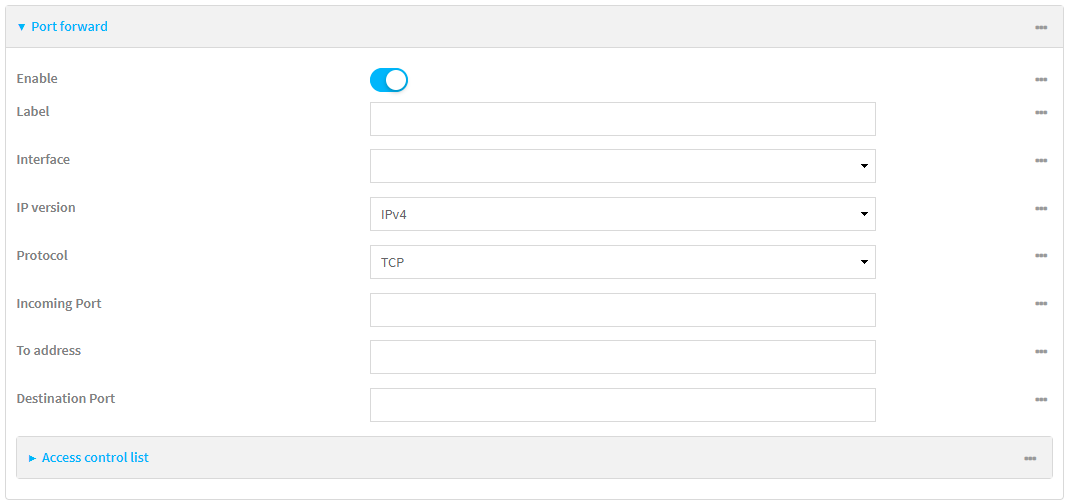Open the Interface dropdown
Screen dimensions: 1067x504
pyautogui.click(x=622, y=166)
